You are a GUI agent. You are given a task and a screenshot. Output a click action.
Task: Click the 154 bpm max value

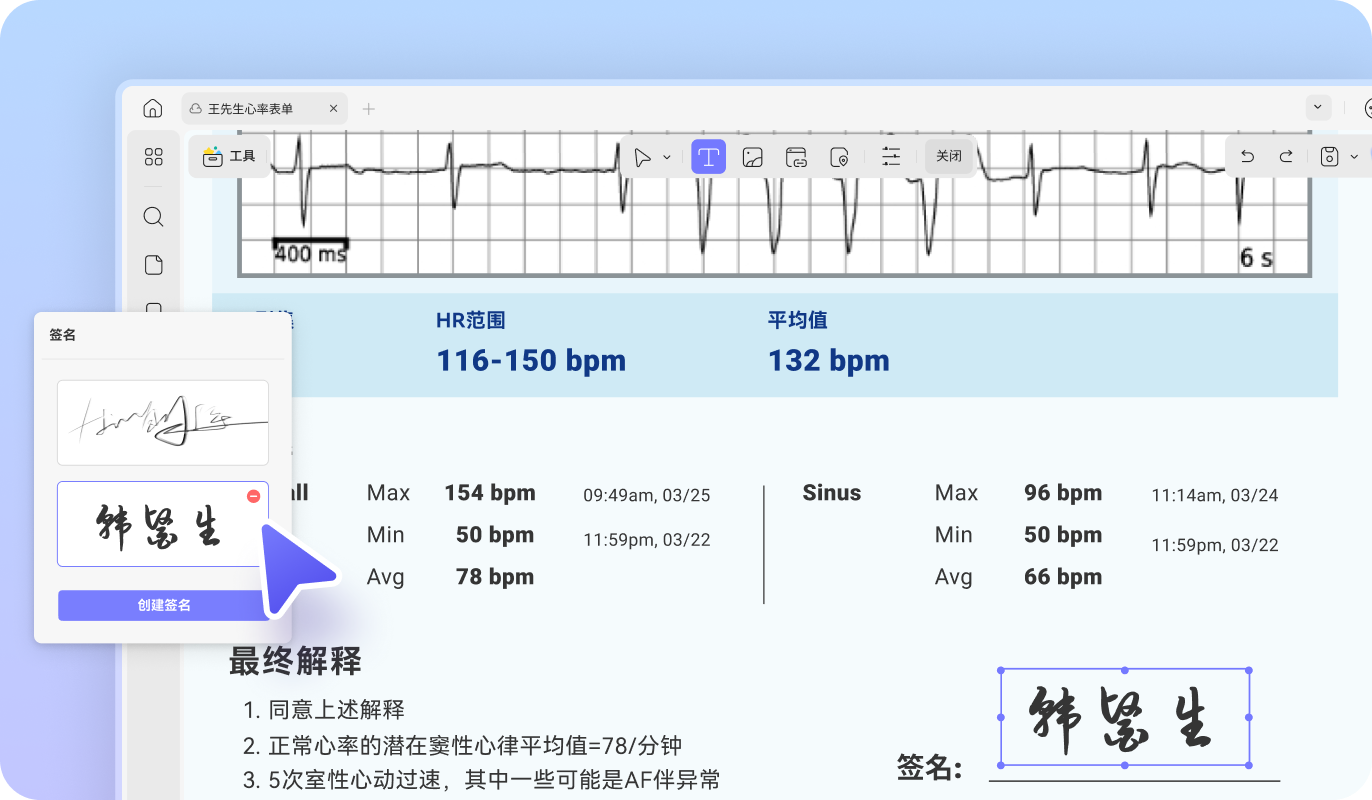tap(490, 493)
